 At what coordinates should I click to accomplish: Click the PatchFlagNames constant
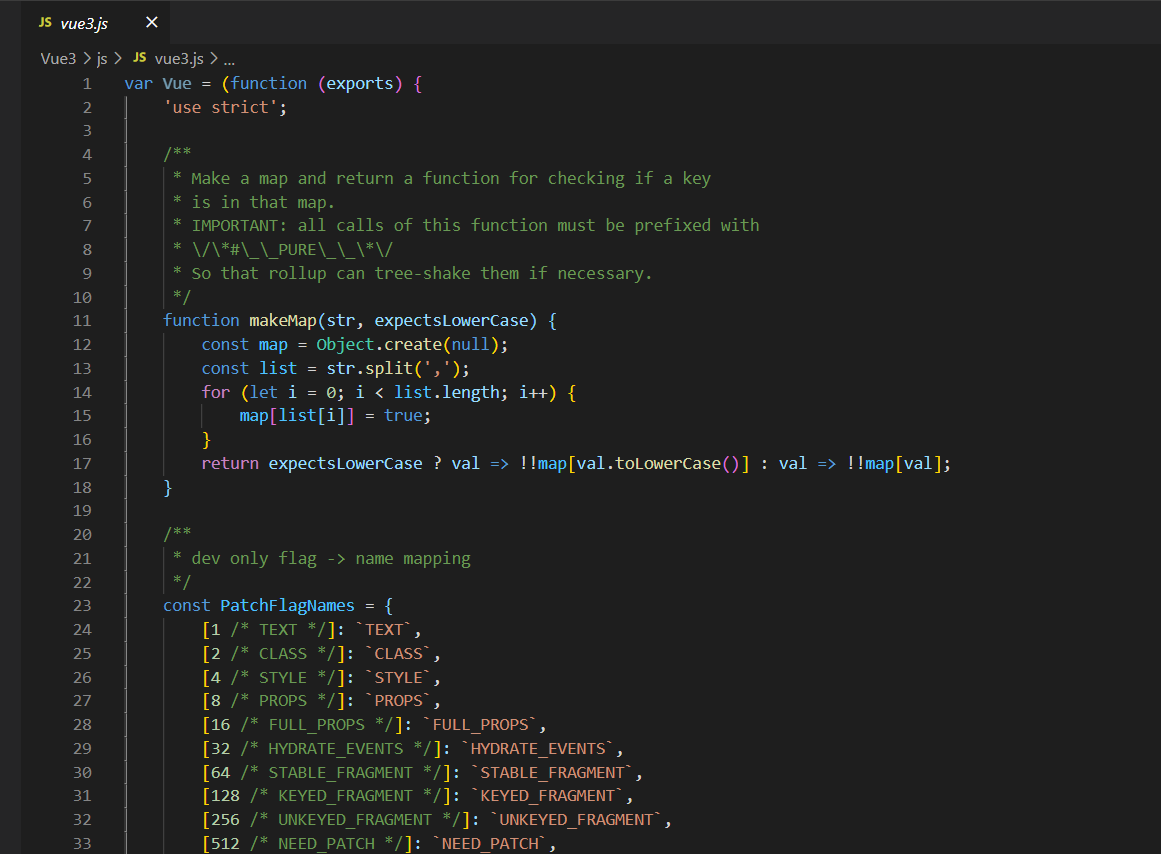pos(287,606)
